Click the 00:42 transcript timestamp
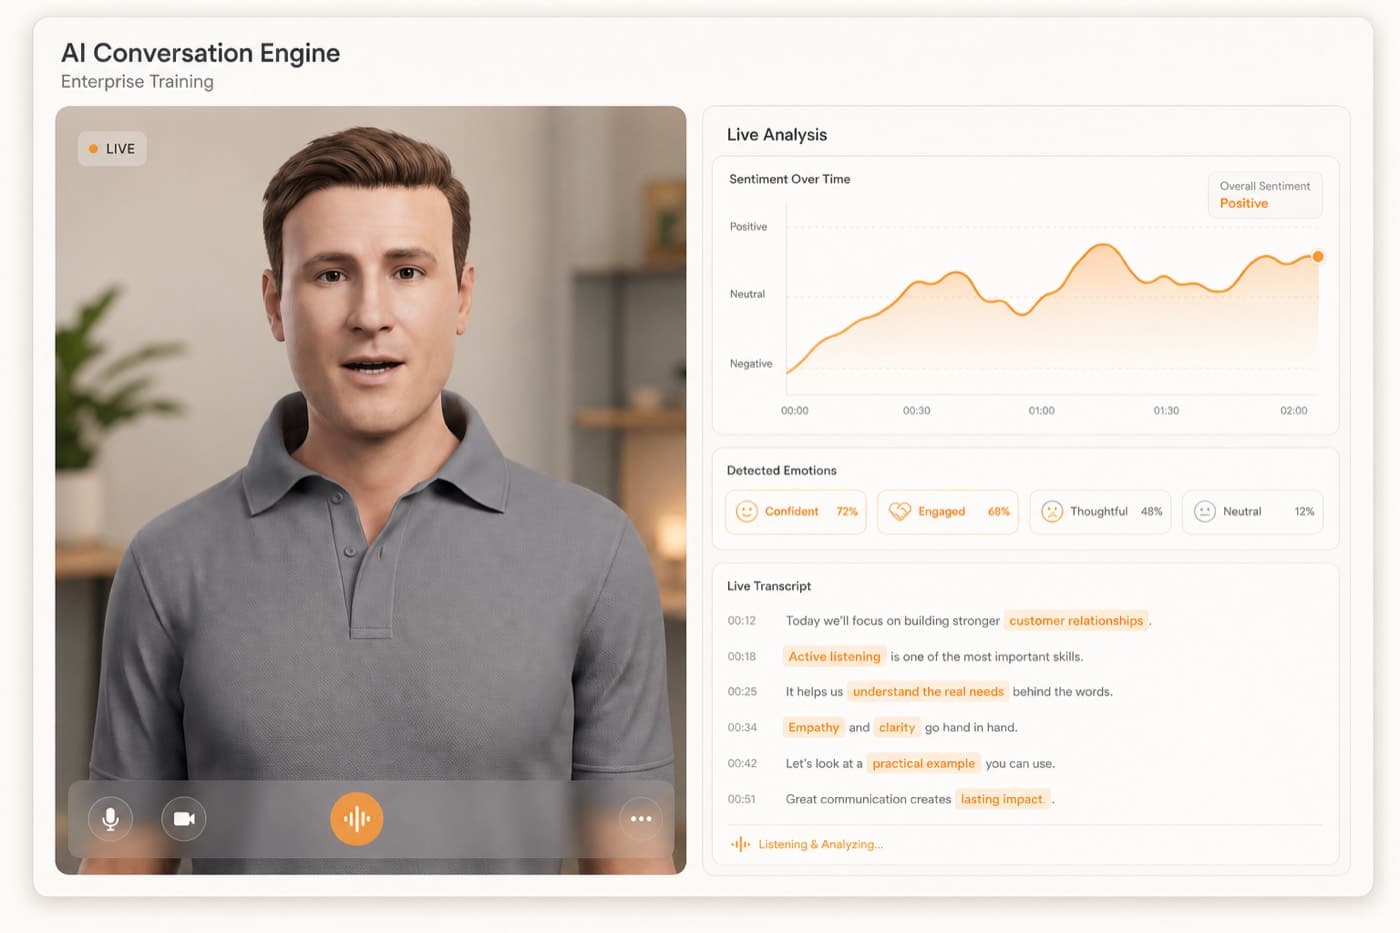The image size is (1400, 933). click(742, 764)
